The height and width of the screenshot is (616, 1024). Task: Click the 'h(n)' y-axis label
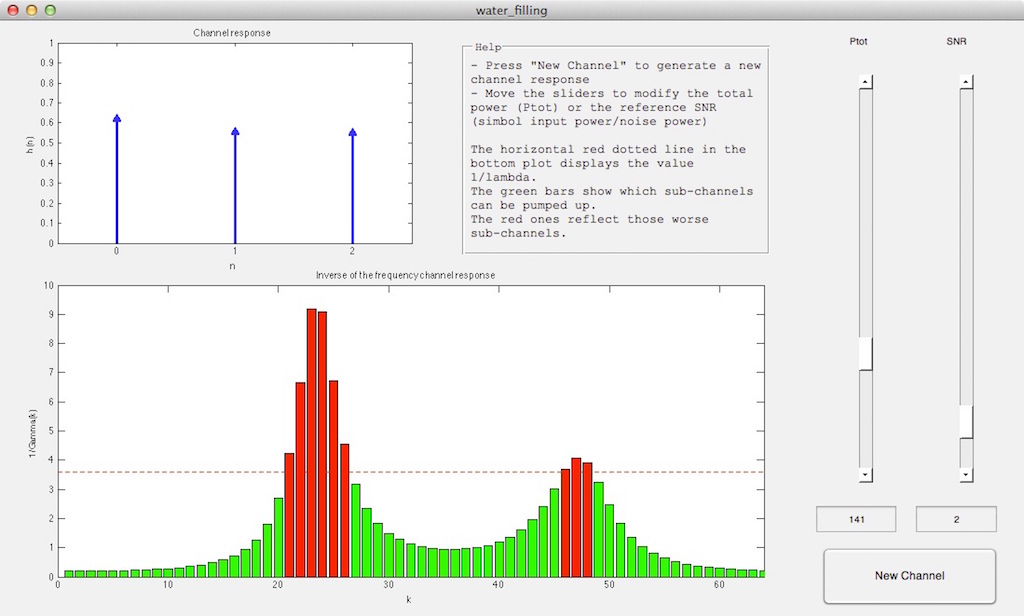(x=30, y=145)
